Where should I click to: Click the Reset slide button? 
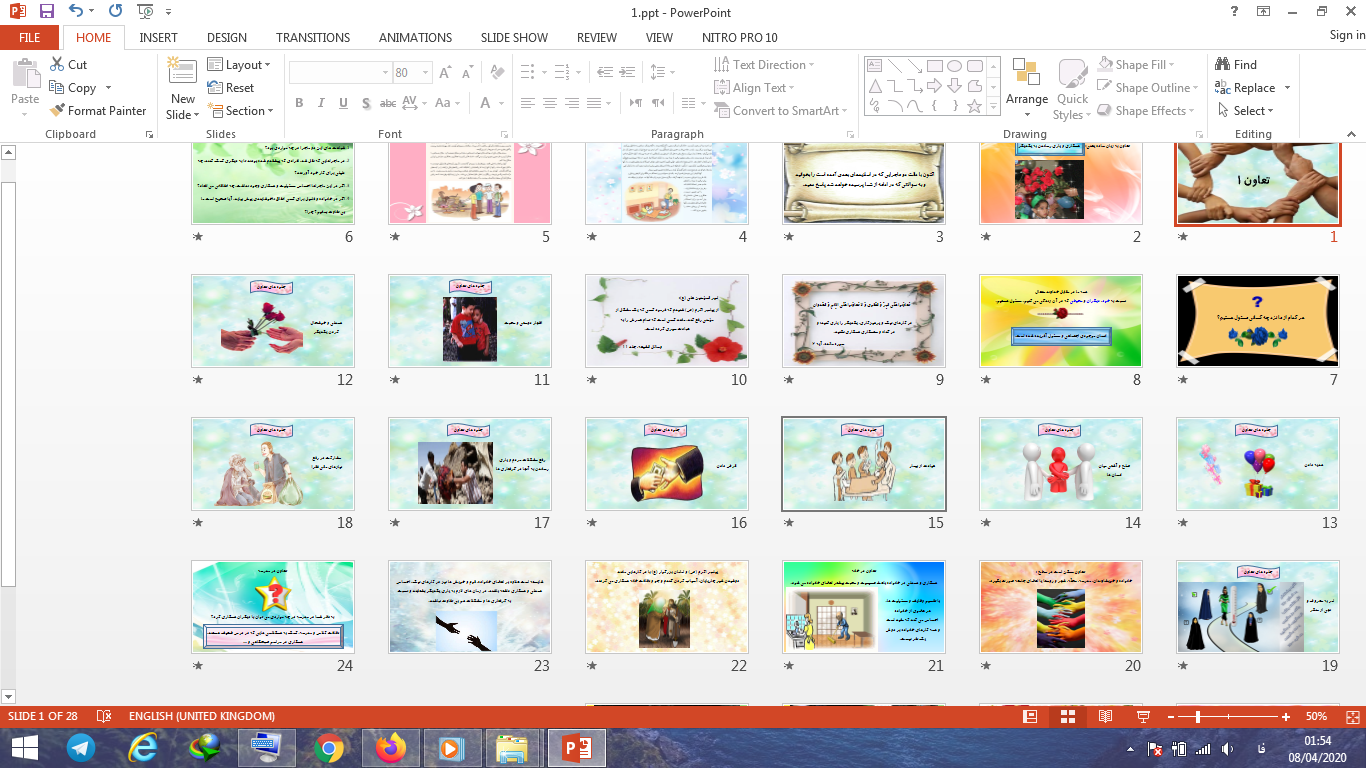(x=232, y=88)
